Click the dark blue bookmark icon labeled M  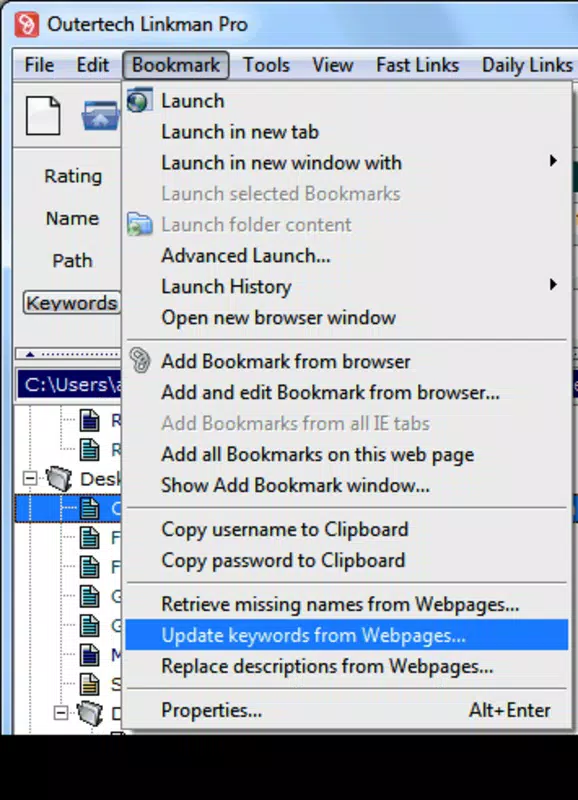(90, 655)
